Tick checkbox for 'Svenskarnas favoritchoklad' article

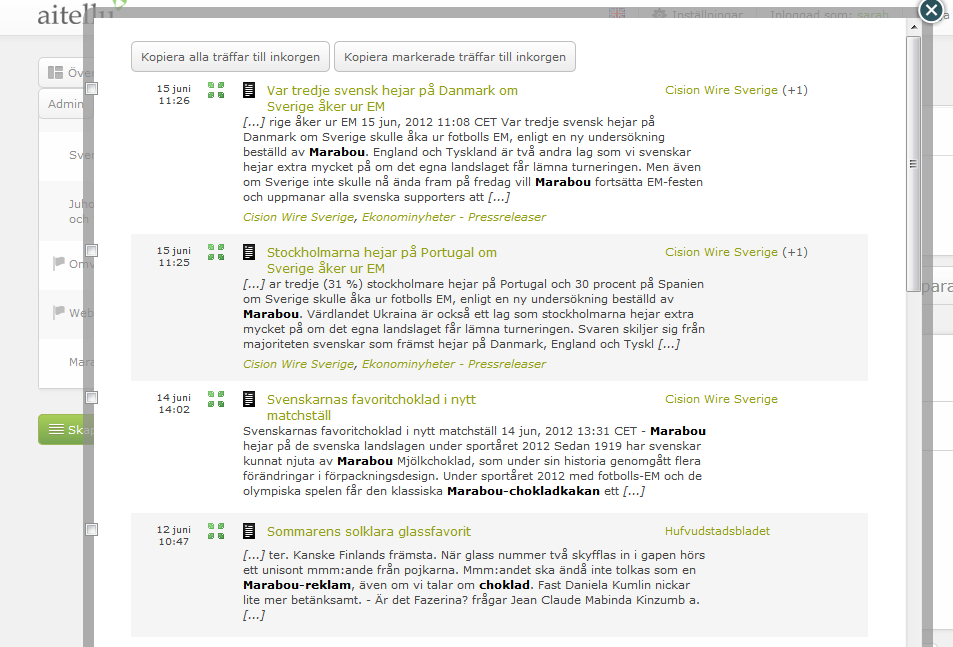coord(92,397)
